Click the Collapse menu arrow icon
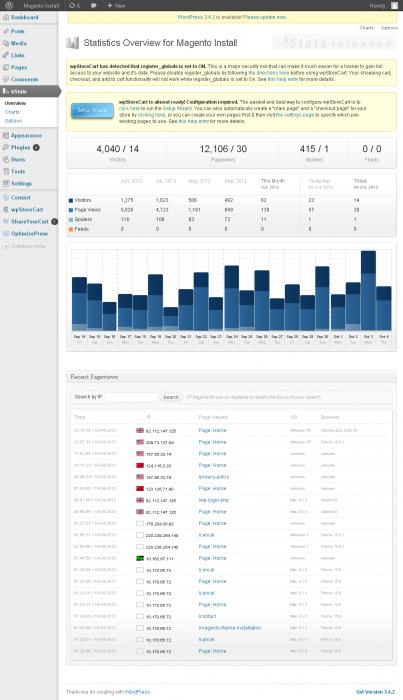Screen dimensions: 403x700 pyautogui.click(x=6, y=246)
